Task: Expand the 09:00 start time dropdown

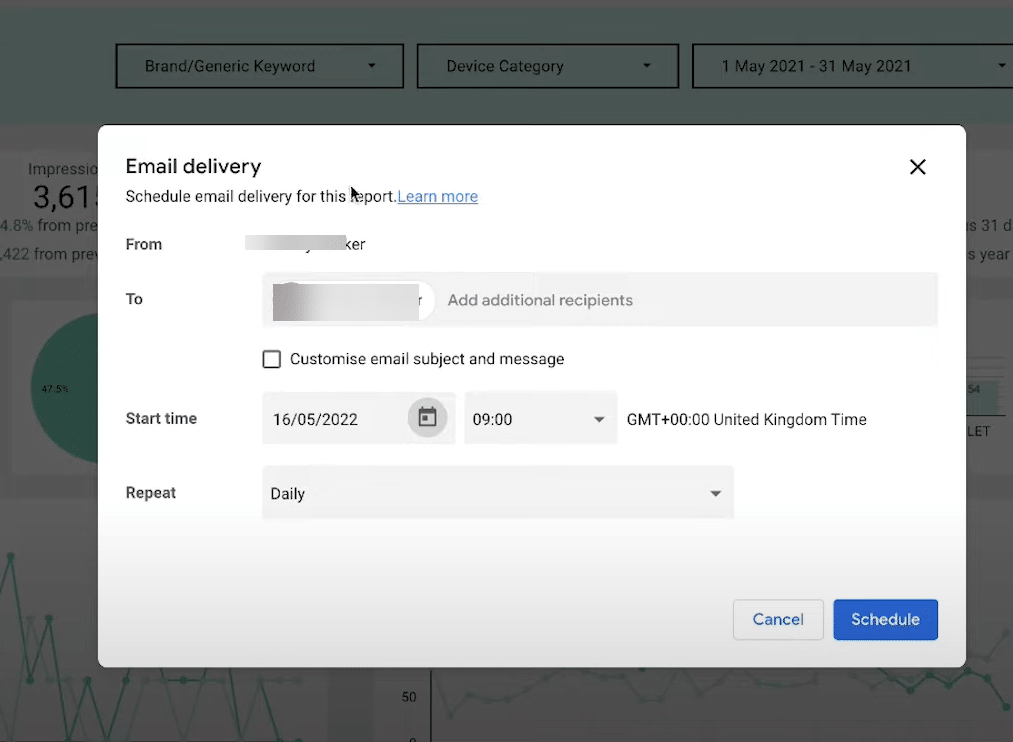Action: [540, 419]
